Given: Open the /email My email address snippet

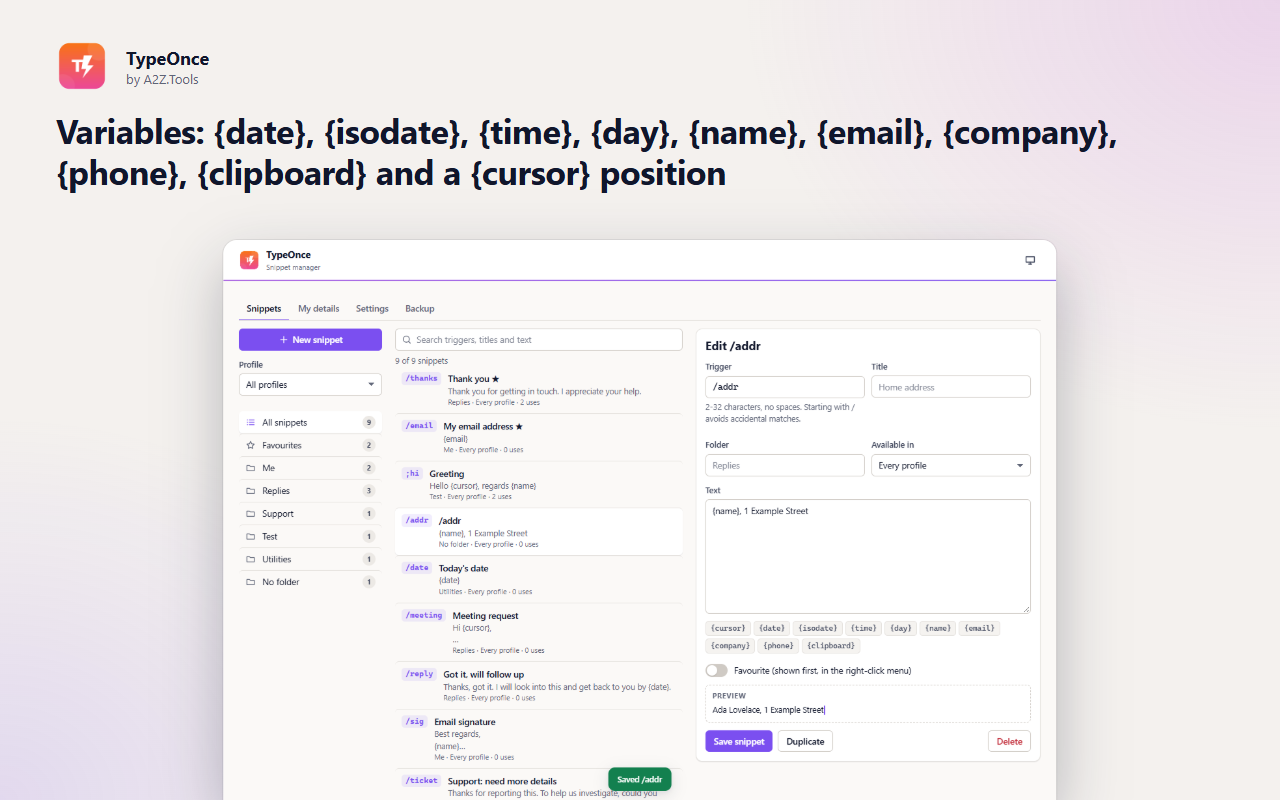Looking at the screenshot, I should click(539, 437).
